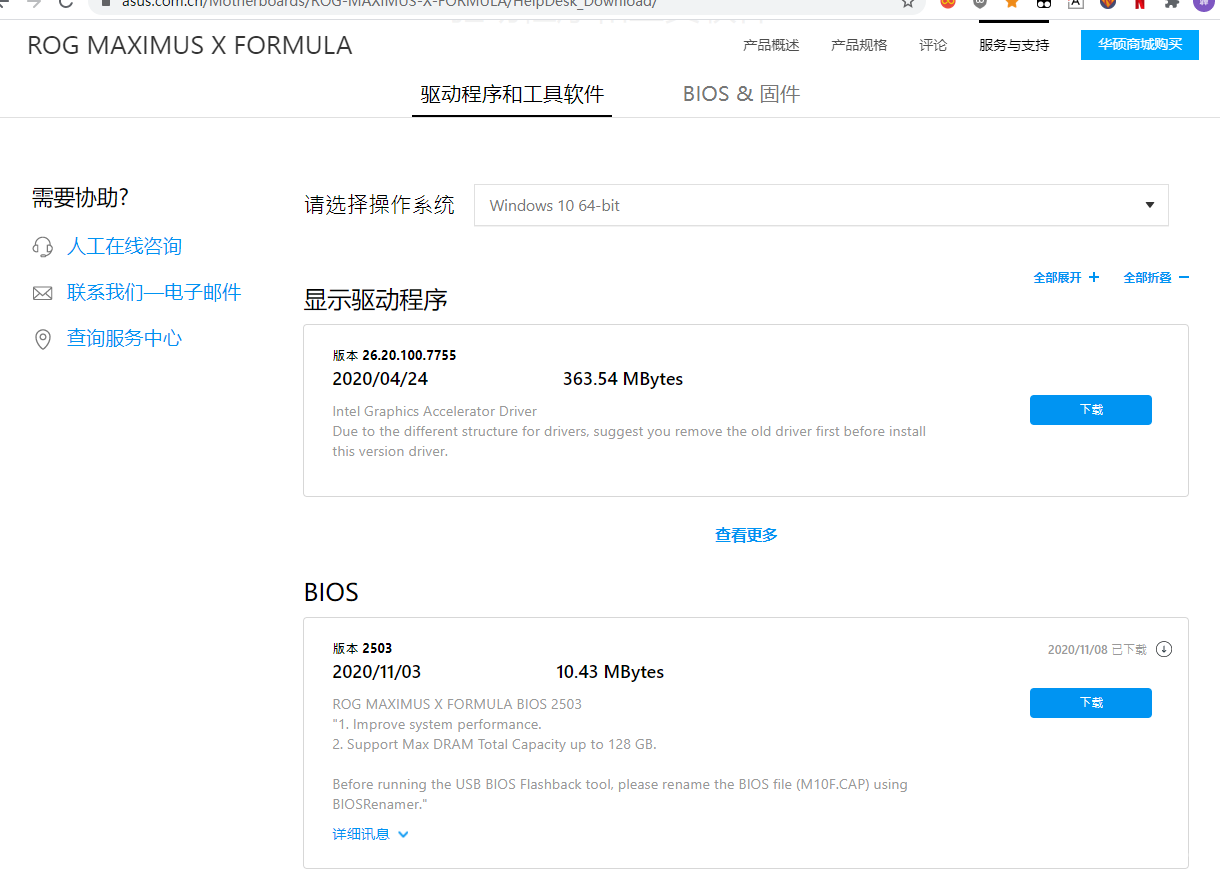The height and width of the screenshot is (869, 1220).
Task: Open the 产品概述 menu item
Action: click(x=771, y=45)
